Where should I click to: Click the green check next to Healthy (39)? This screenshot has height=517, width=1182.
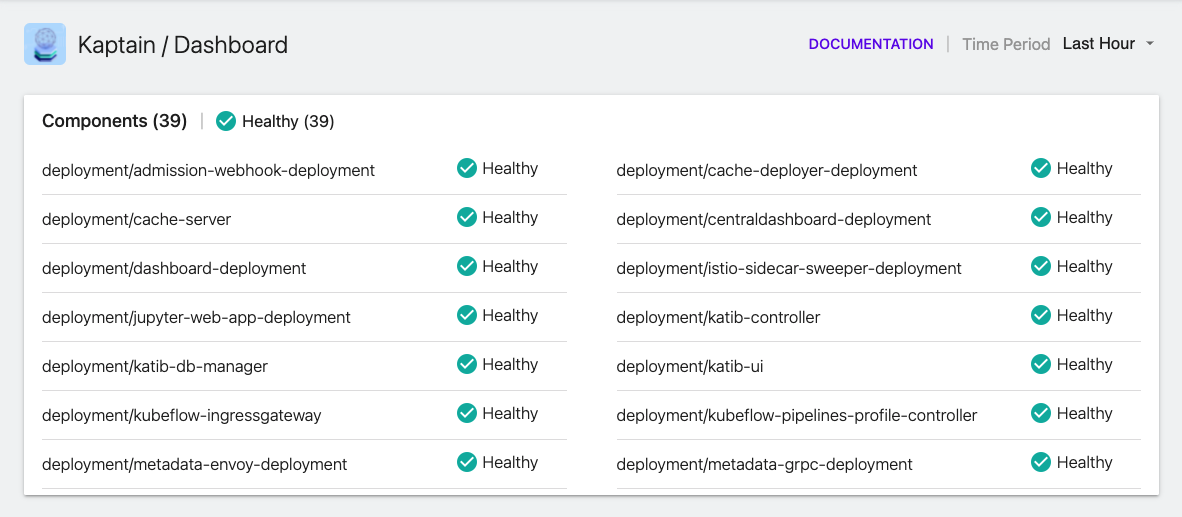tap(226, 121)
